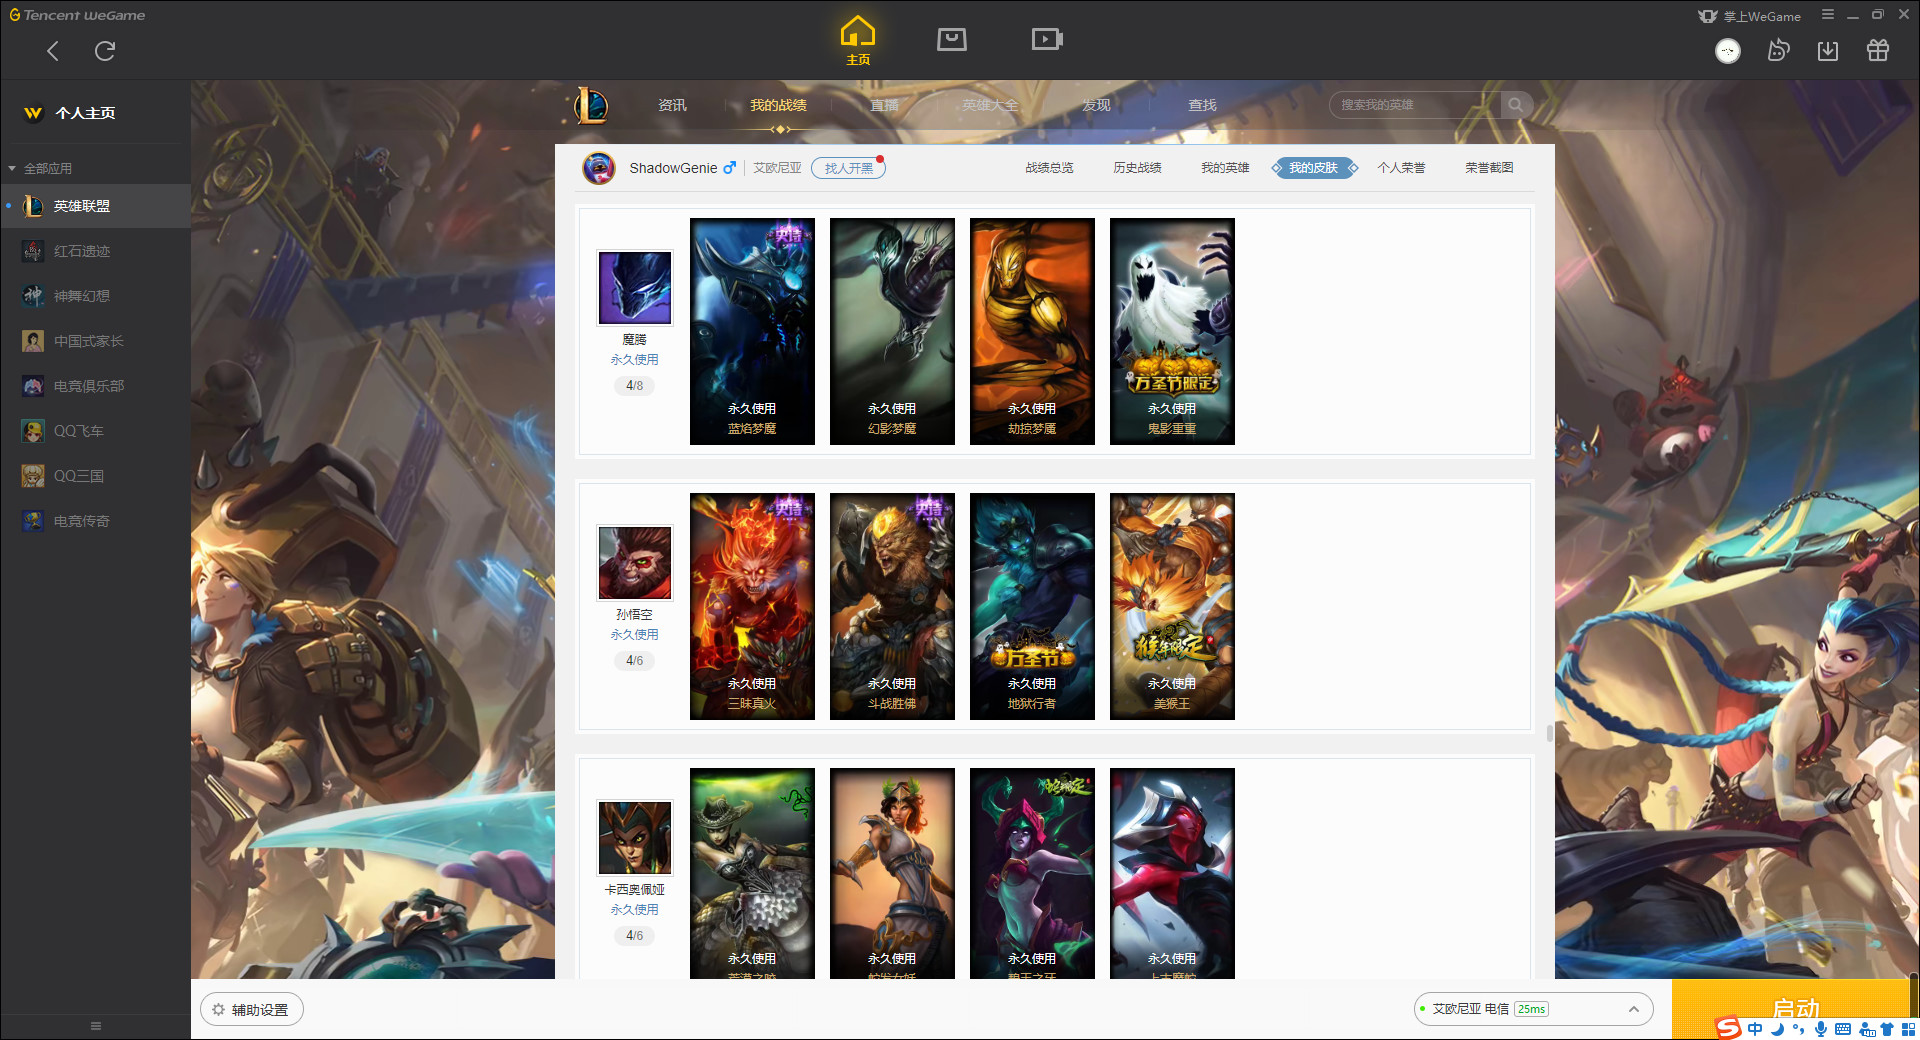Open the 幻影梦魇 skin card
1920x1040 pixels.
[892, 331]
